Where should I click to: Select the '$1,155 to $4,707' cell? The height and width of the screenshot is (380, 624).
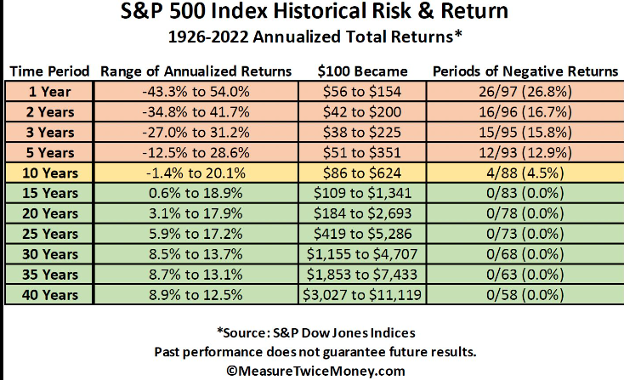coord(362,254)
